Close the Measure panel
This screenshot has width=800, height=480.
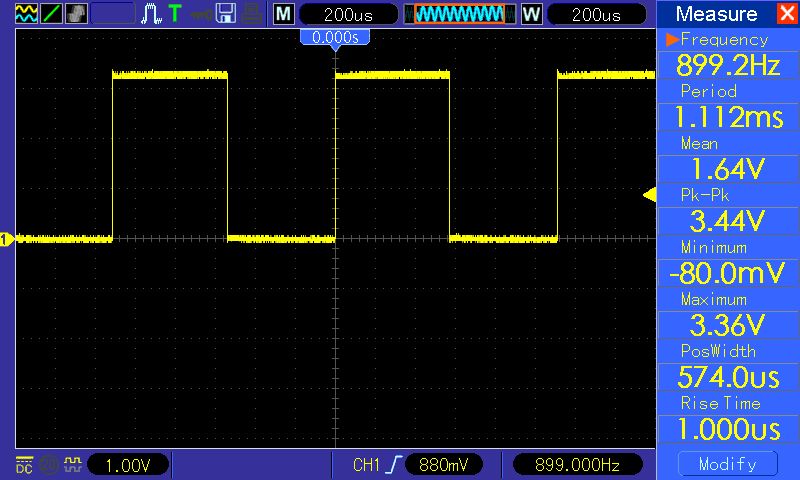pos(786,14)
